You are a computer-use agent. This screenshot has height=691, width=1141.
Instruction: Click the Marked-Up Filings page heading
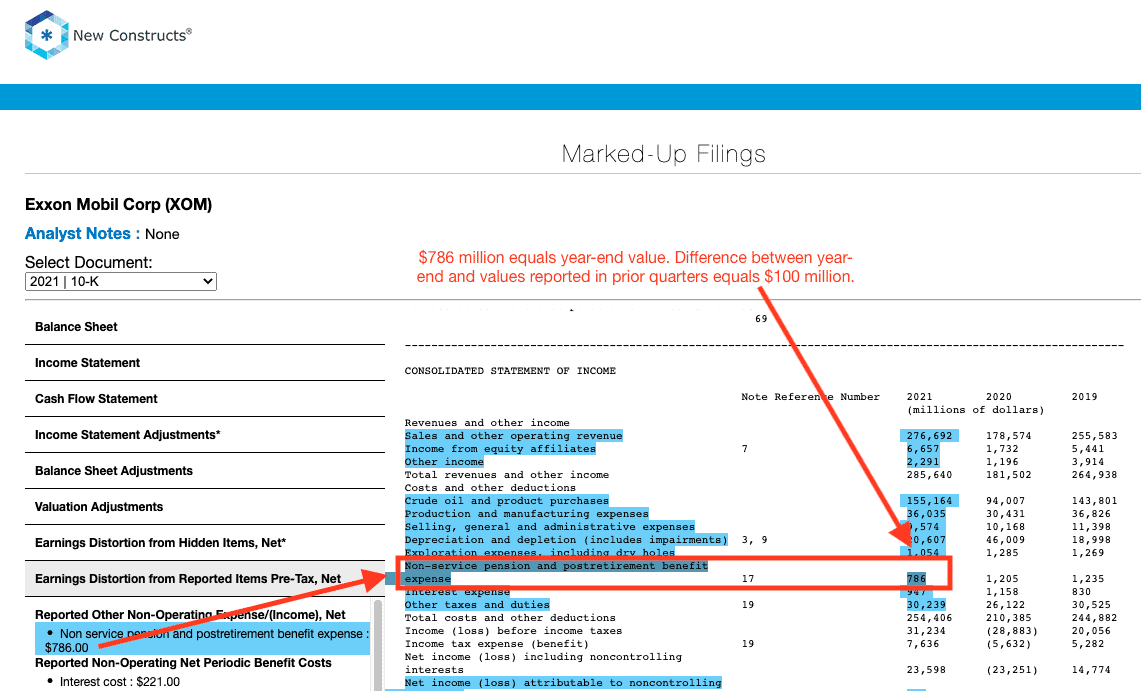click(x=664, y=153)
